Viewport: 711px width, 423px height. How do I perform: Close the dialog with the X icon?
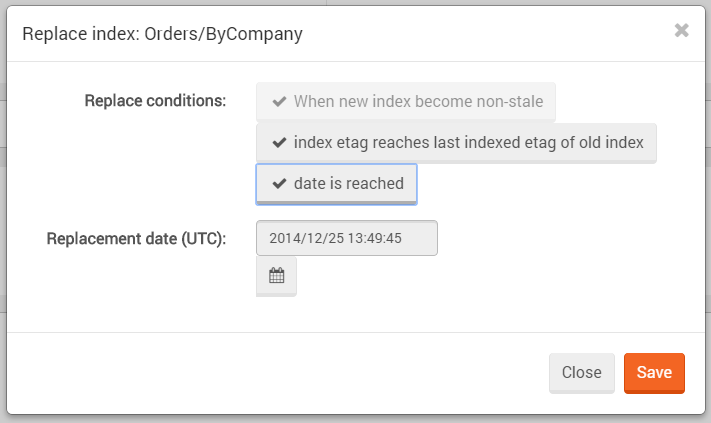click(681, 30)
